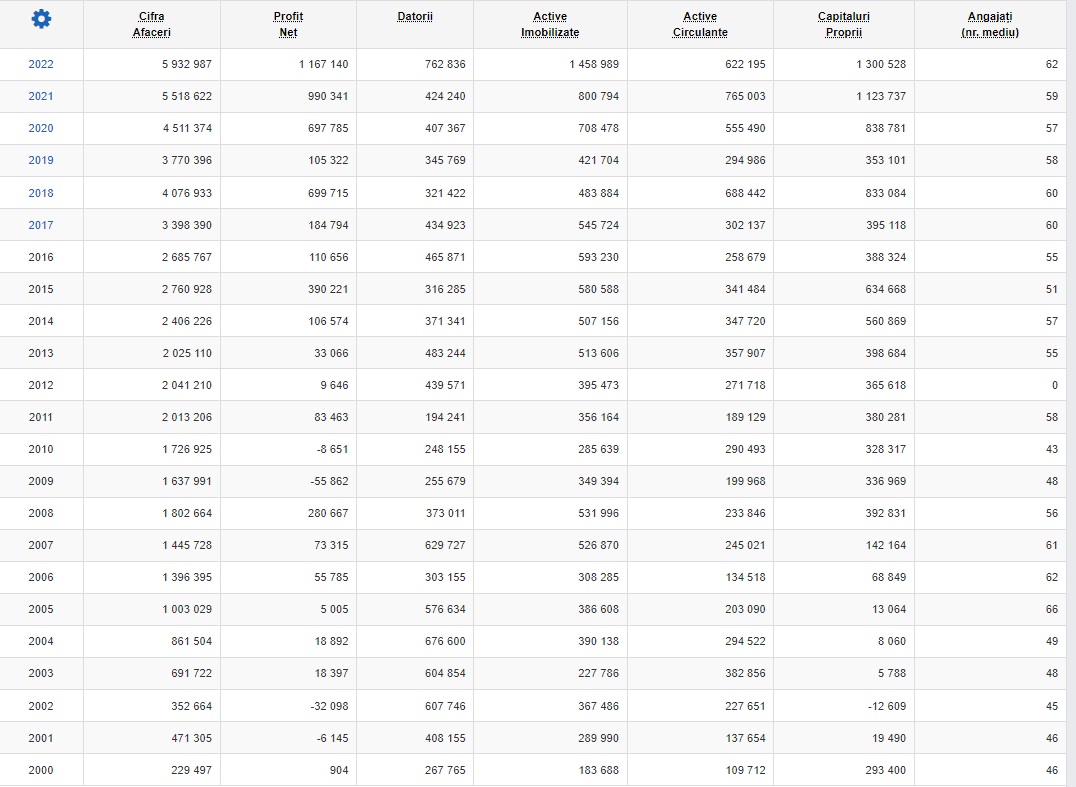Open the 2019 year link

coord(41,160)
